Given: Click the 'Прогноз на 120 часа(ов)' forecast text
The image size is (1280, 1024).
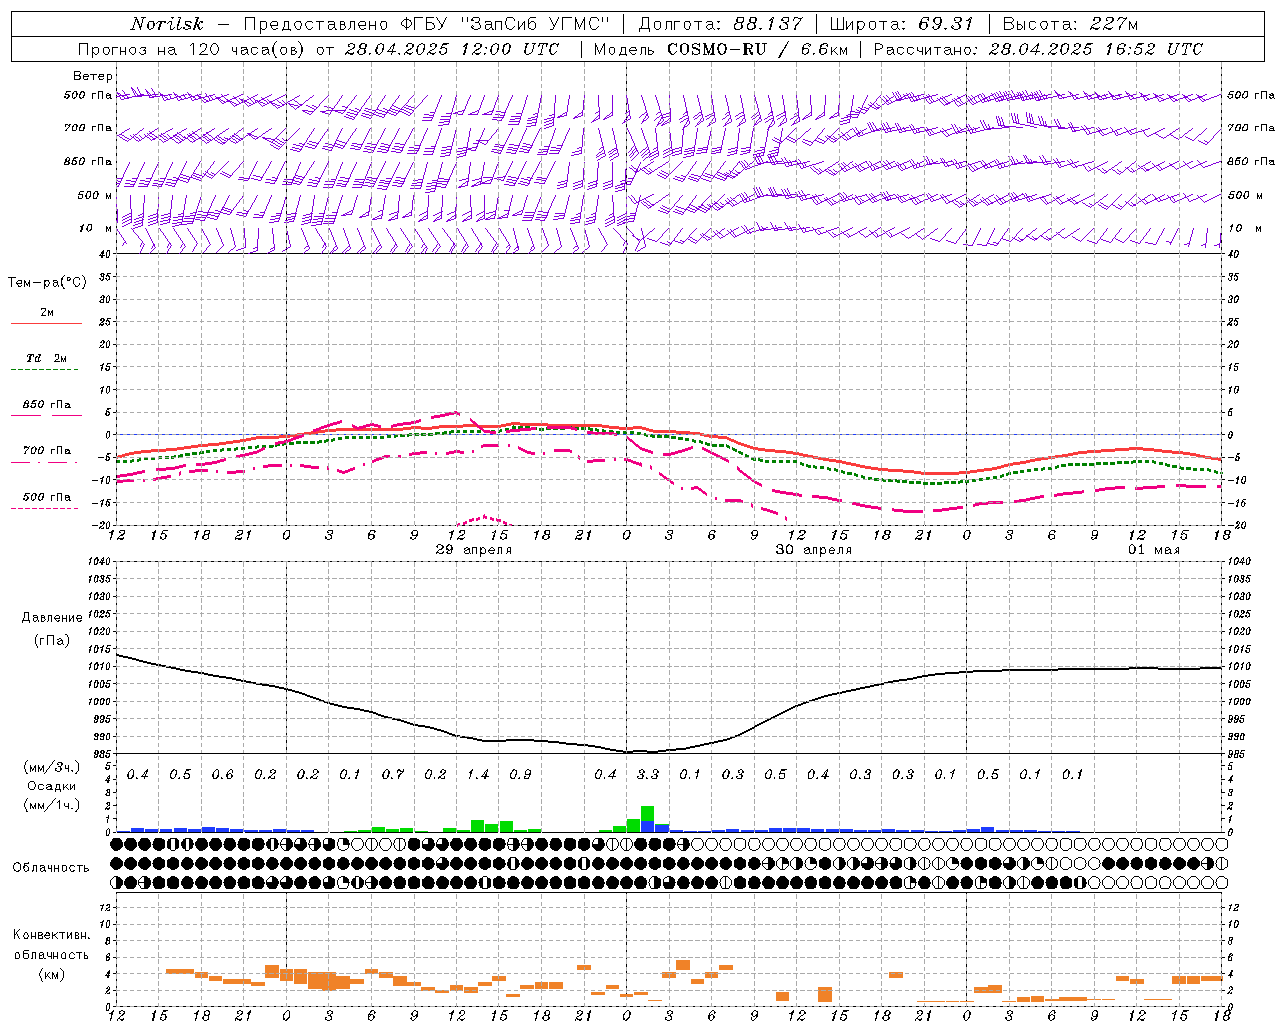Looking at the screenshot, I should click(192, 49).
